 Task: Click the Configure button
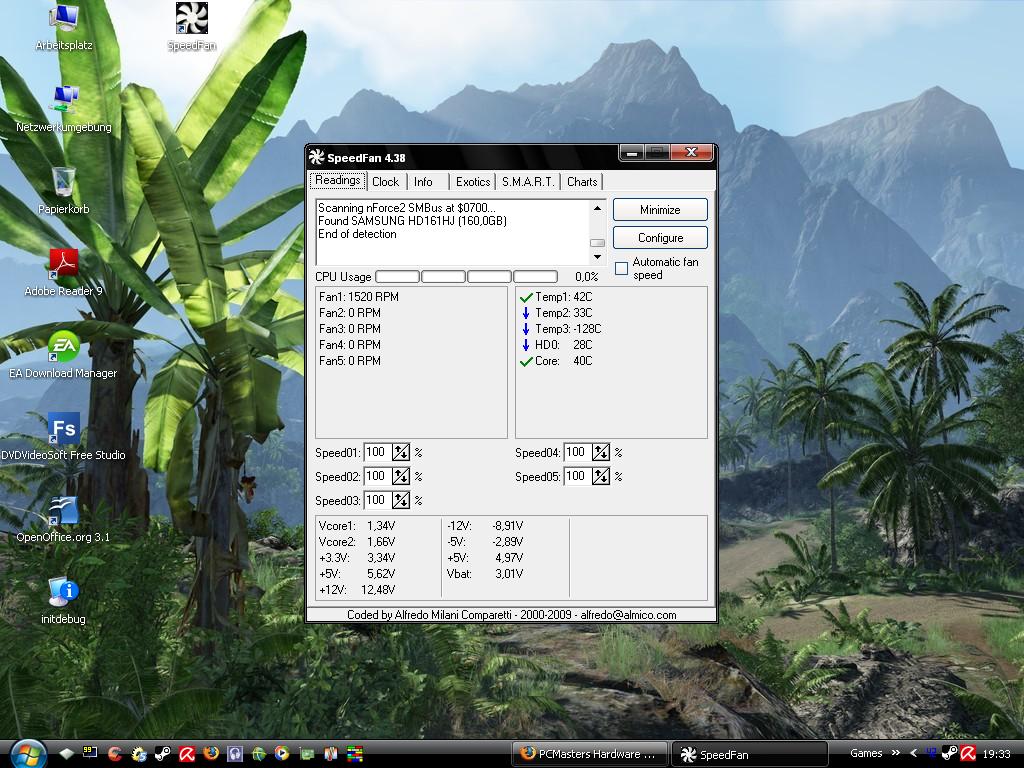660,238
